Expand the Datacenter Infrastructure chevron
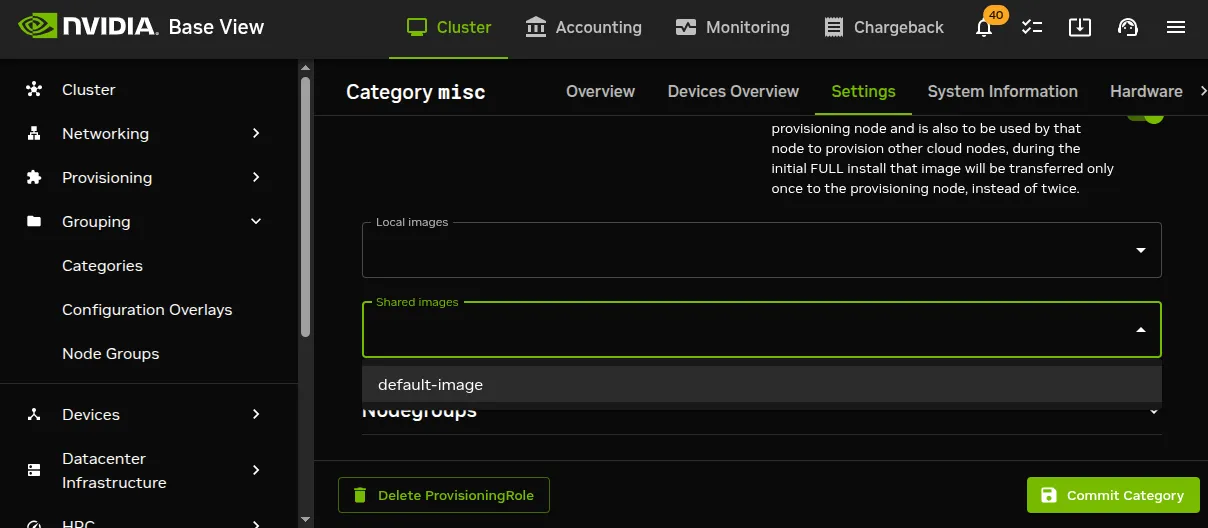1208x528 pixels. click(256, 470)
